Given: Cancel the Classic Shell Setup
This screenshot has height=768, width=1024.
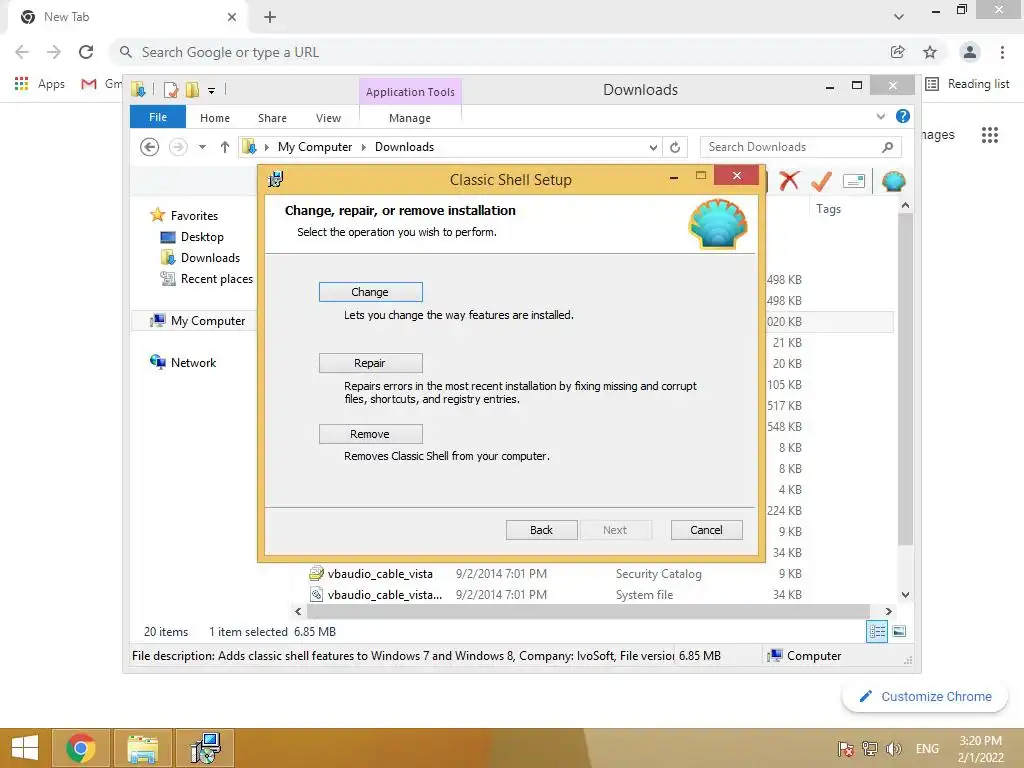Looking at the screenshot, I should [707, 530].
